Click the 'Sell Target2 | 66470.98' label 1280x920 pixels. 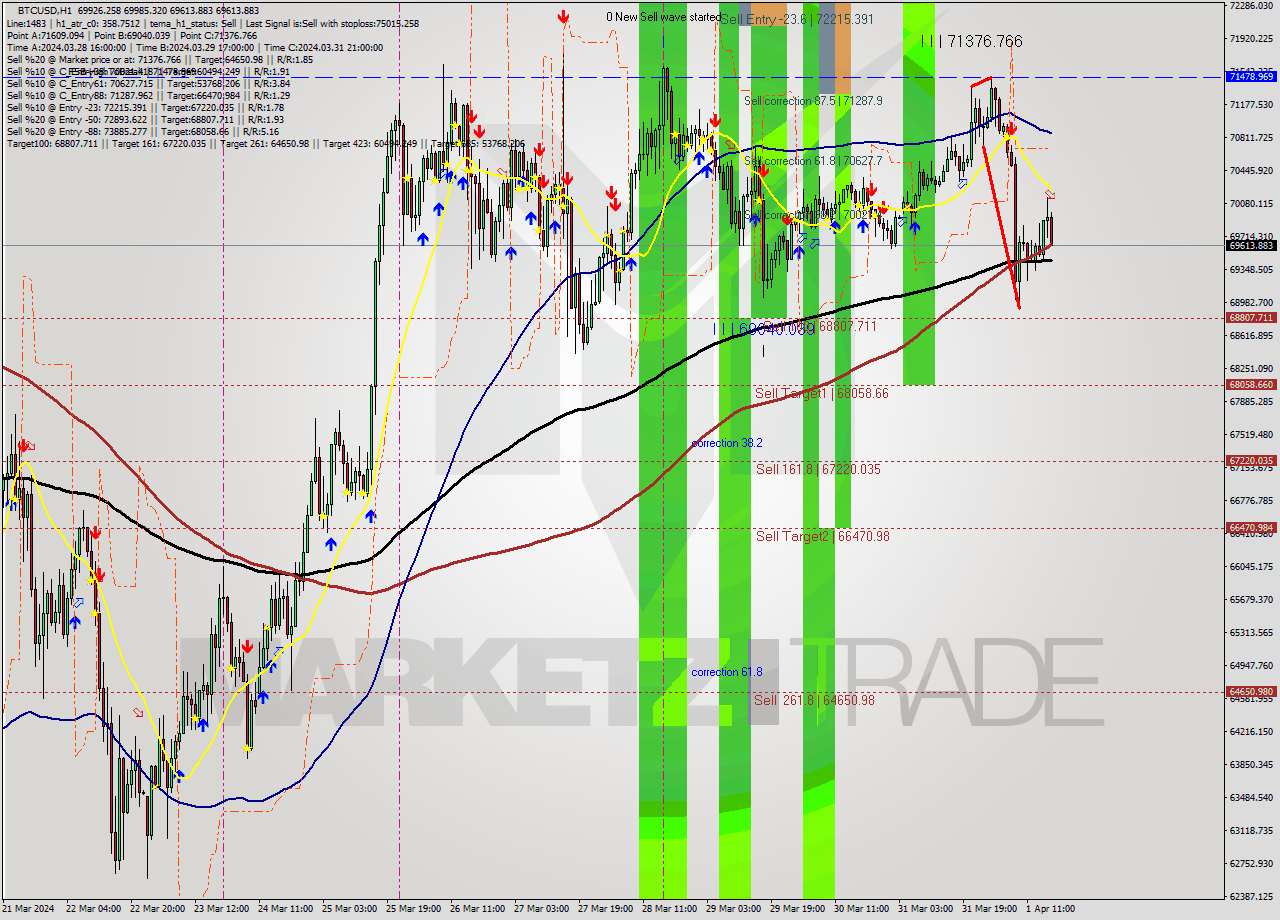click(x=822, y=537)
